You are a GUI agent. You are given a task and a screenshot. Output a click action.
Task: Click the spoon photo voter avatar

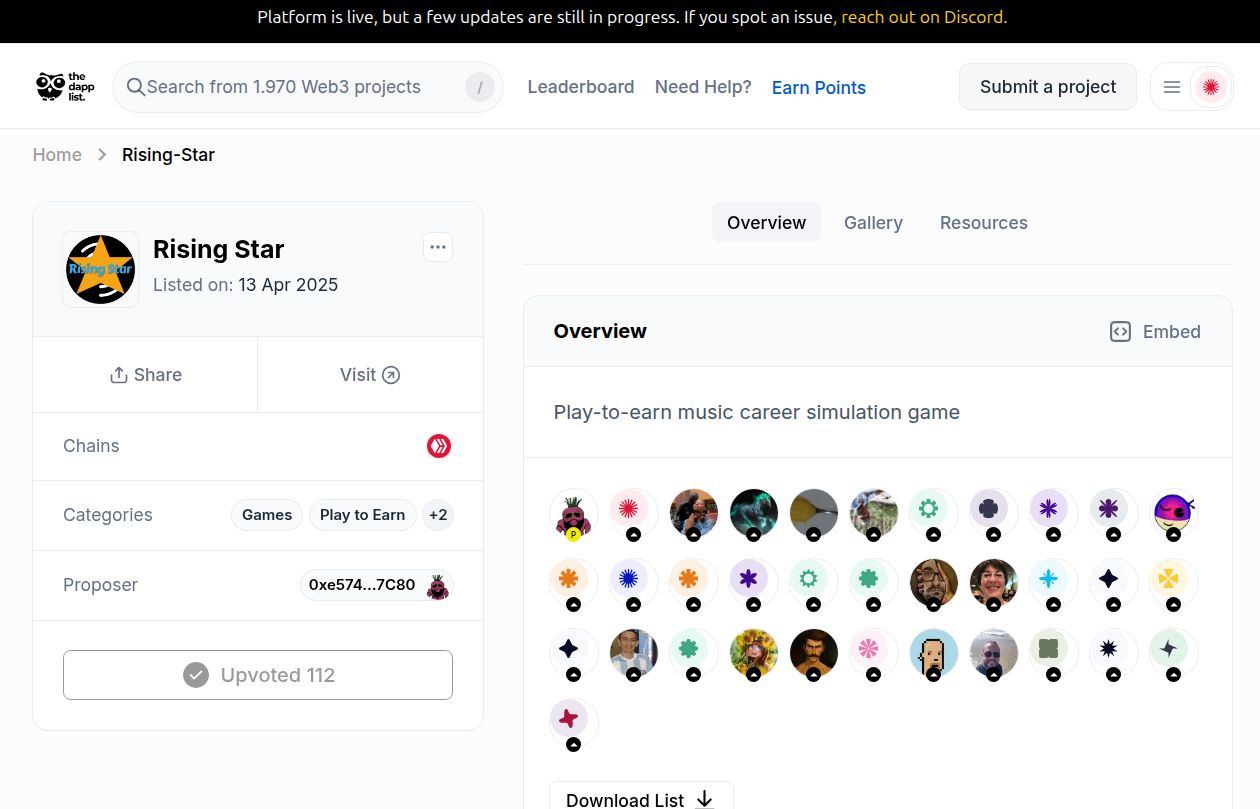[x=813, y=514]
